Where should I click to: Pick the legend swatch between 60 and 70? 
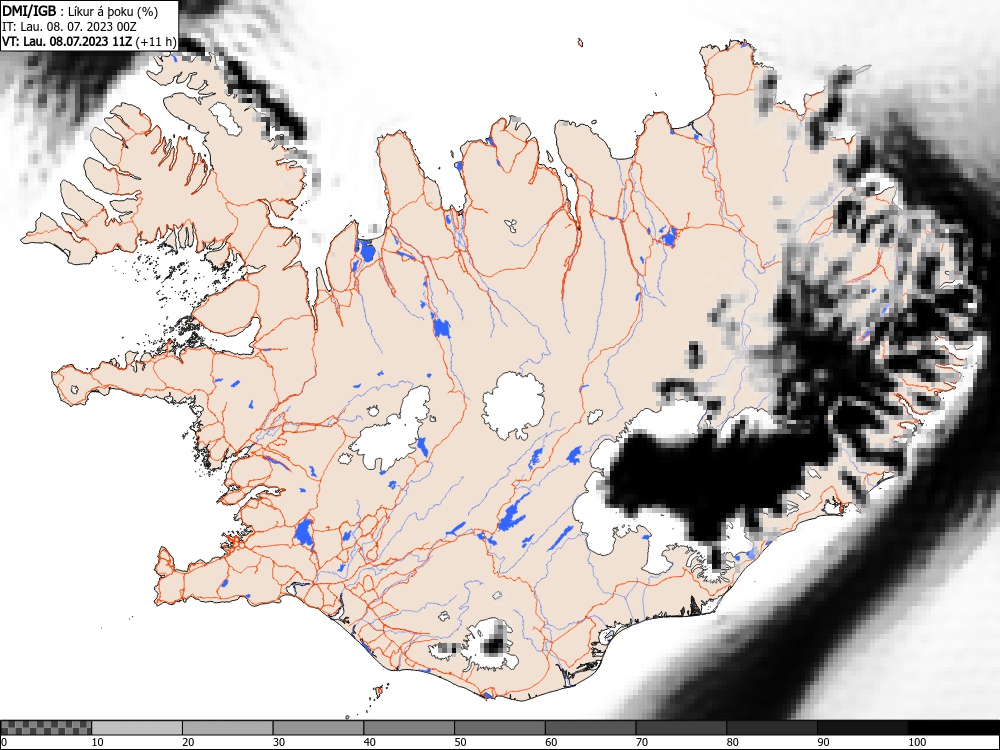click(591, 728)
